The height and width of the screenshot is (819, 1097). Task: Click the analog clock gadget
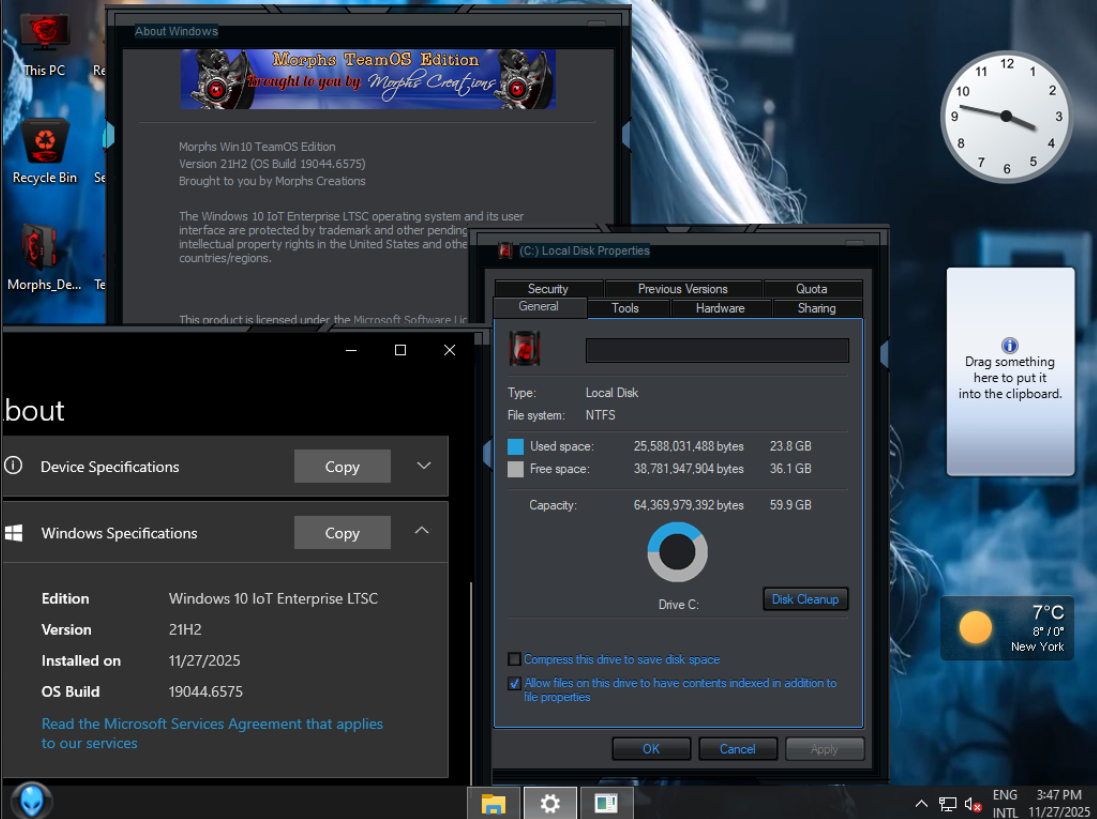point(1006,117)
